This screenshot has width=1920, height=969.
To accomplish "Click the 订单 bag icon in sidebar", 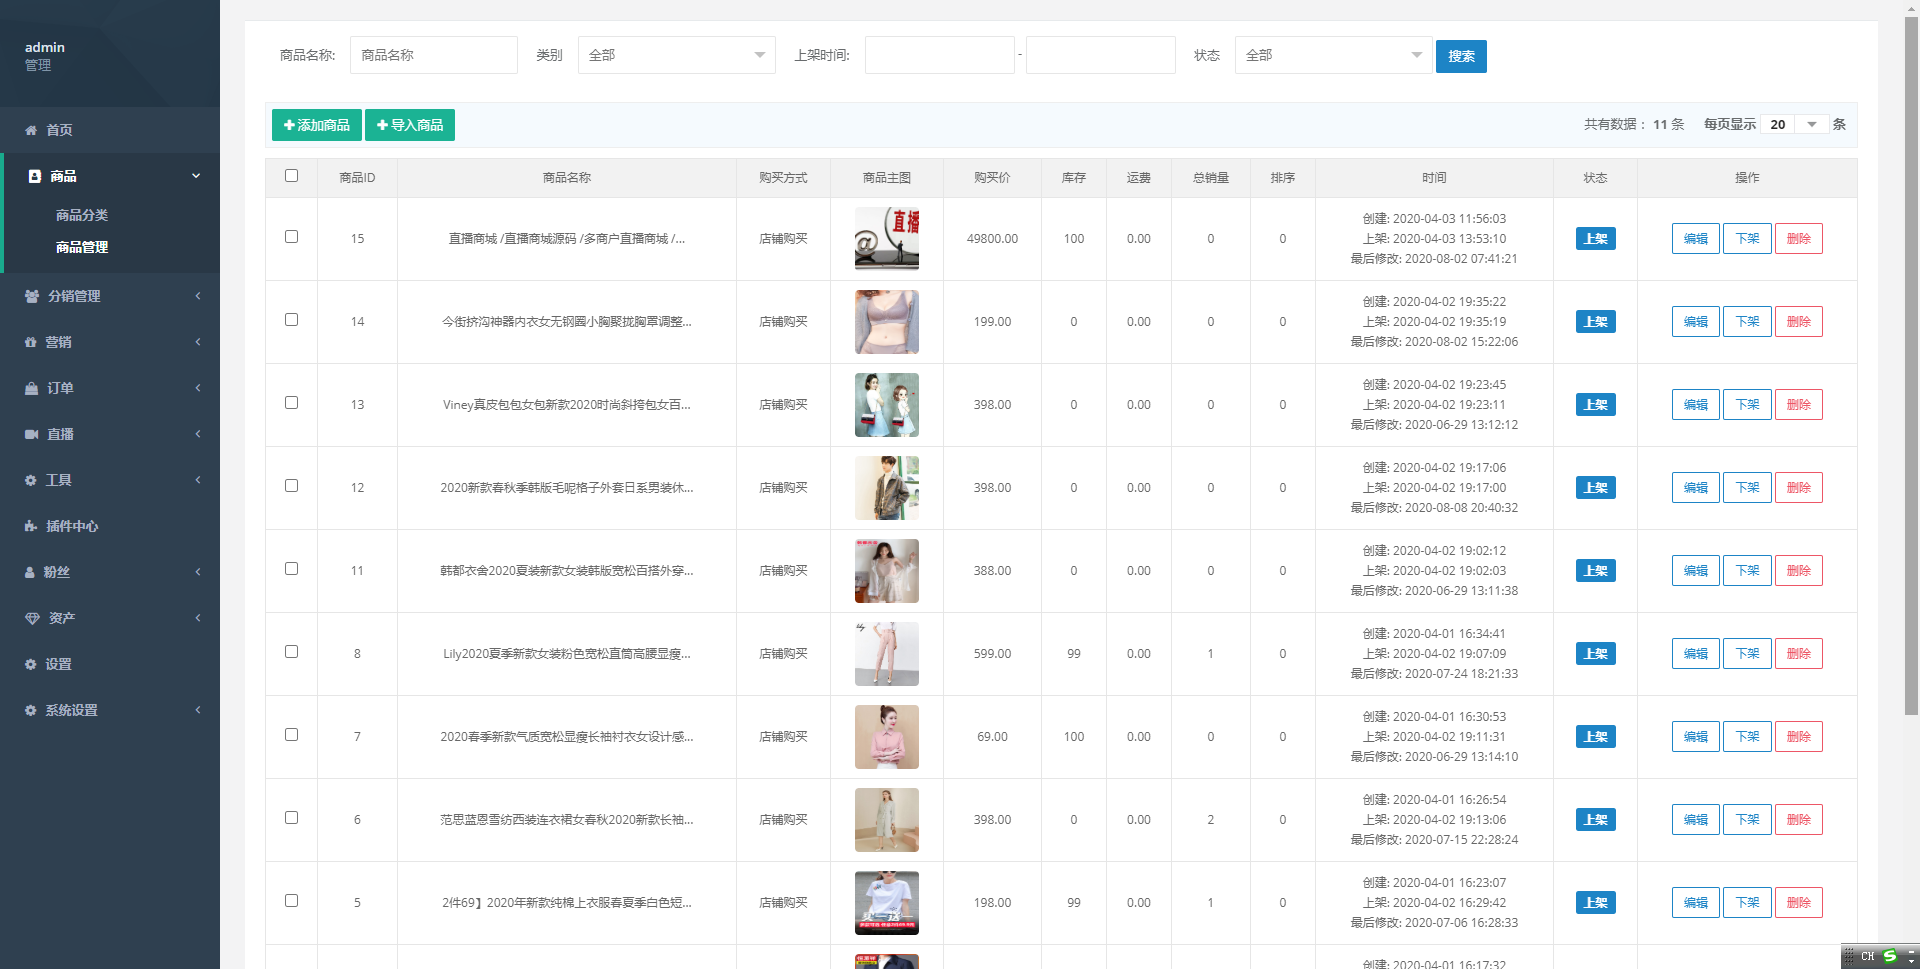I will (x=31, y=388).
